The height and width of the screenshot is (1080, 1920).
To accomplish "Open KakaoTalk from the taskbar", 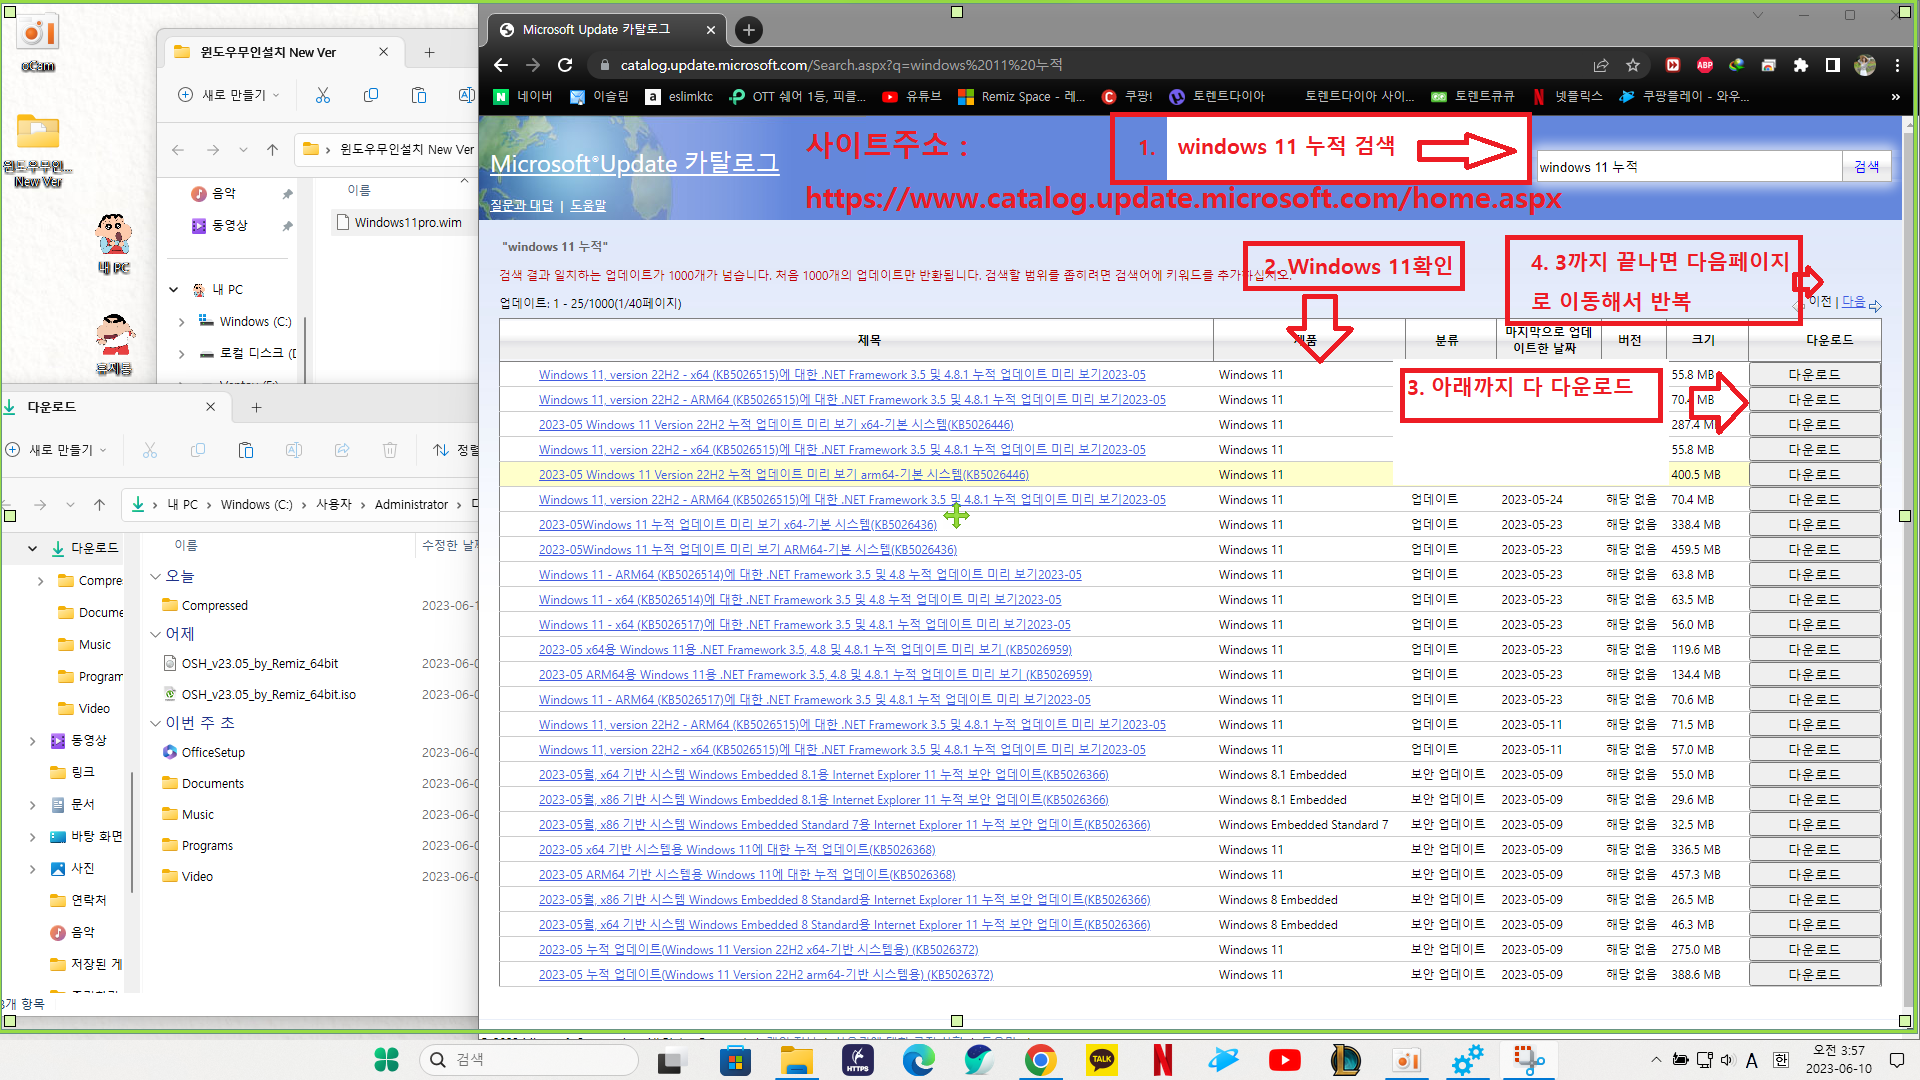I will 1102,1060.
